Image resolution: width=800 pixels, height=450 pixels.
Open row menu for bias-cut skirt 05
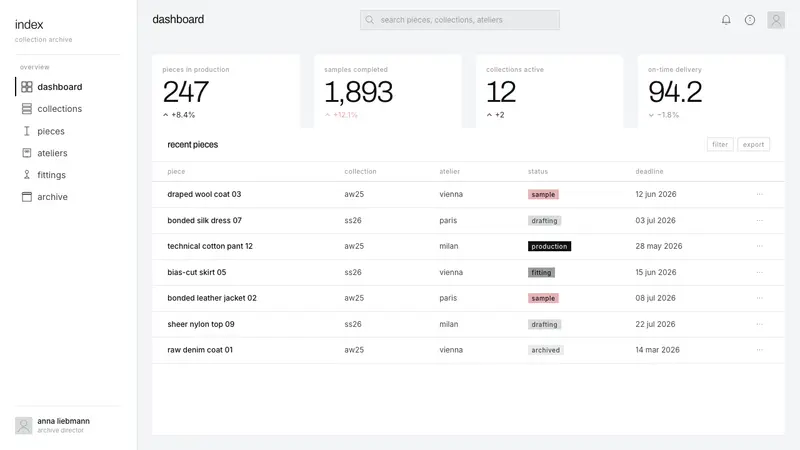tap(760, 272)
